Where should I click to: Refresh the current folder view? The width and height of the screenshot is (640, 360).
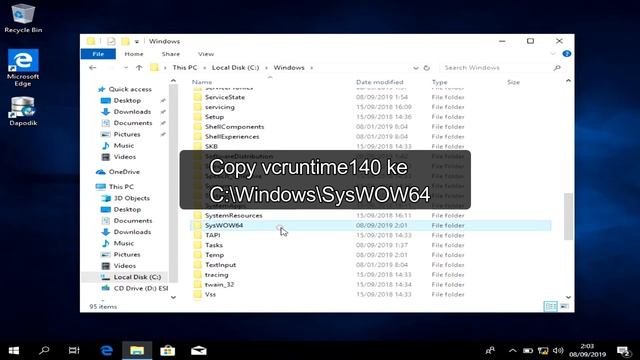[427, 68]
